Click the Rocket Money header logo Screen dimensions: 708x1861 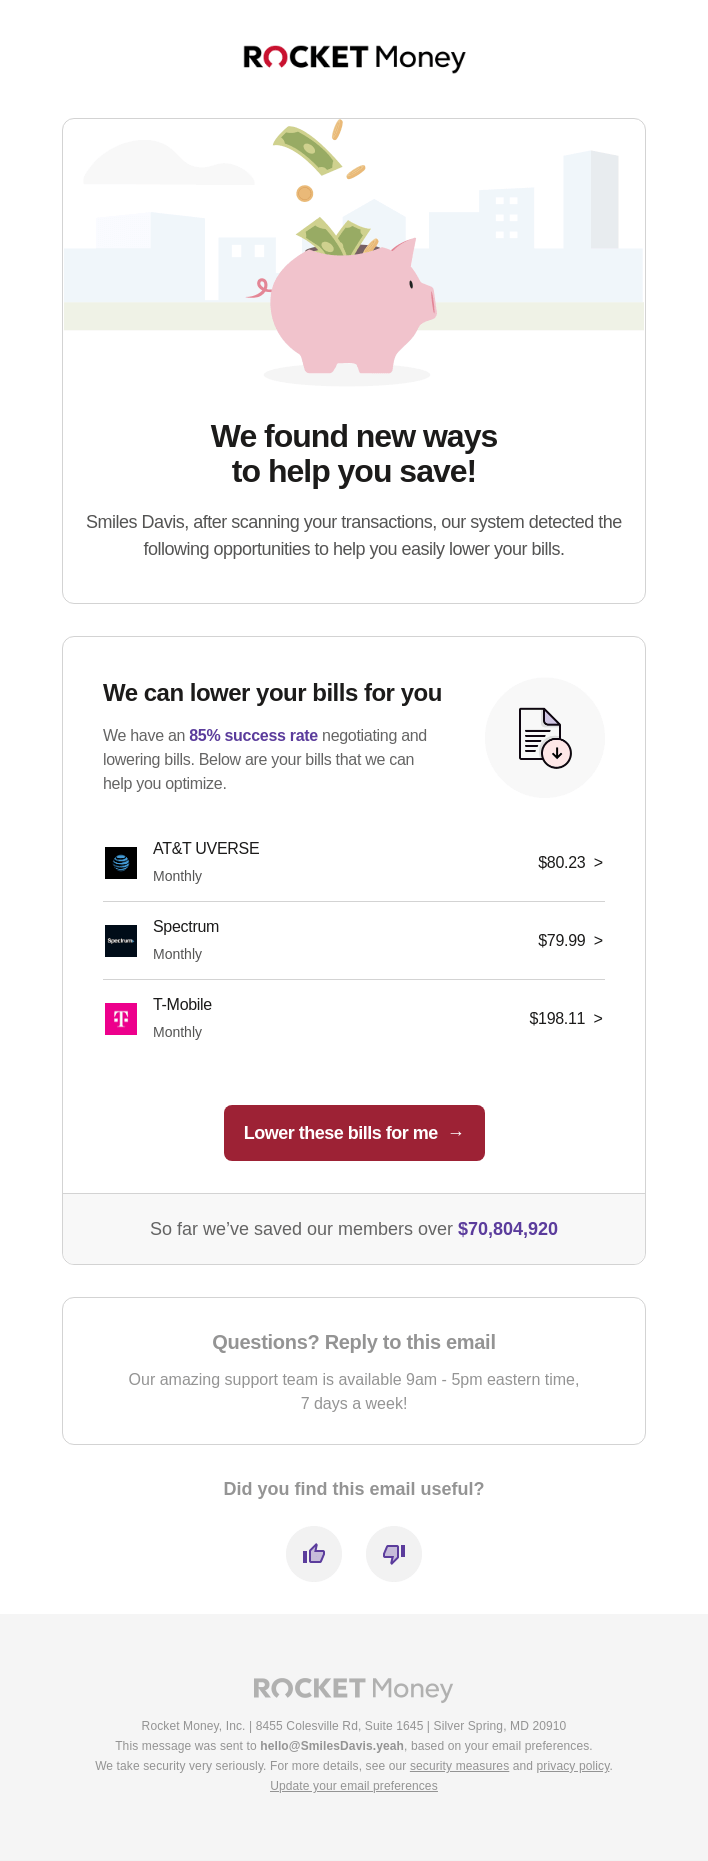(353, 58)
